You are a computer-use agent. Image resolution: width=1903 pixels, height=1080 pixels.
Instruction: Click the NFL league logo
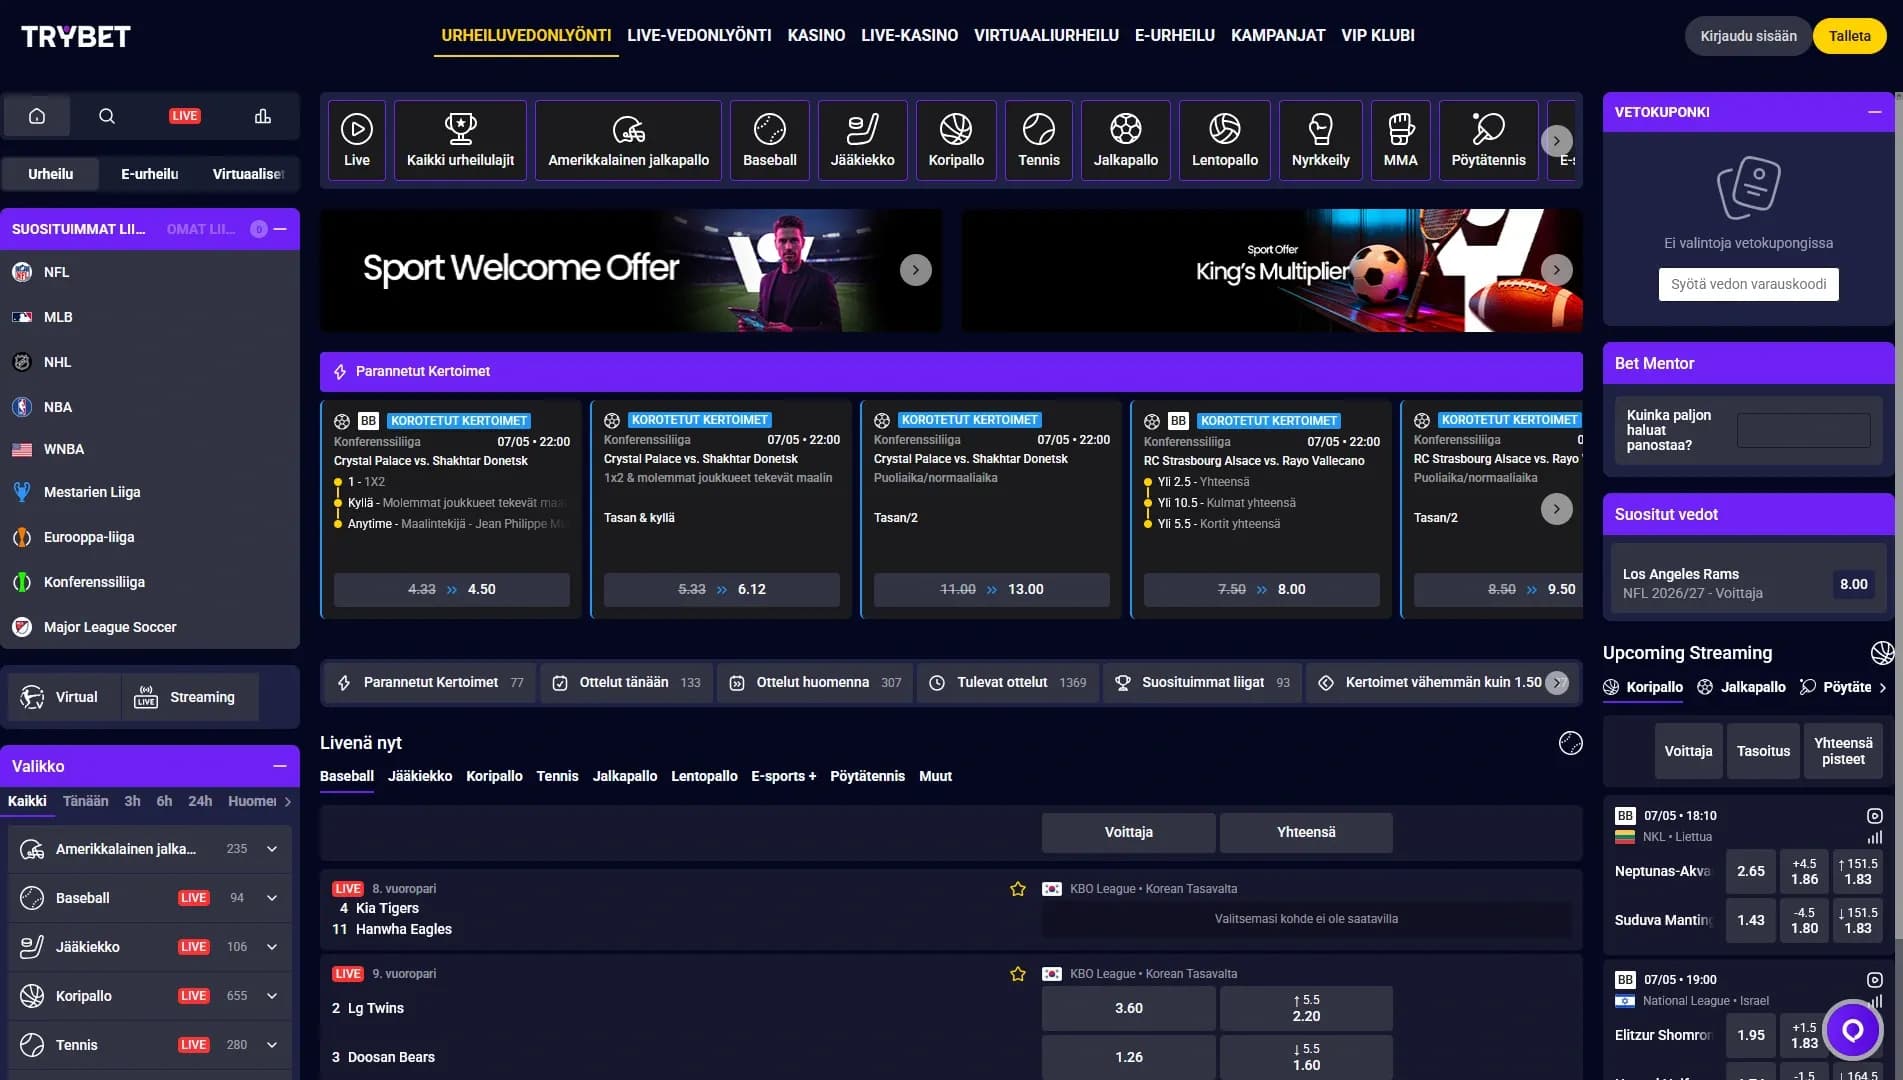[x=22, y=272]
